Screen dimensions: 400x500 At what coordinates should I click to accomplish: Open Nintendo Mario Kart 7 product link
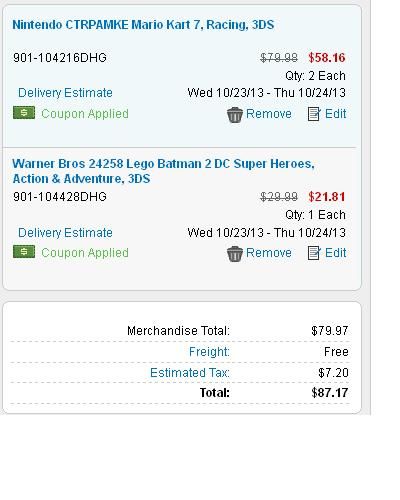pyautogui.click(x=143, y=25)
